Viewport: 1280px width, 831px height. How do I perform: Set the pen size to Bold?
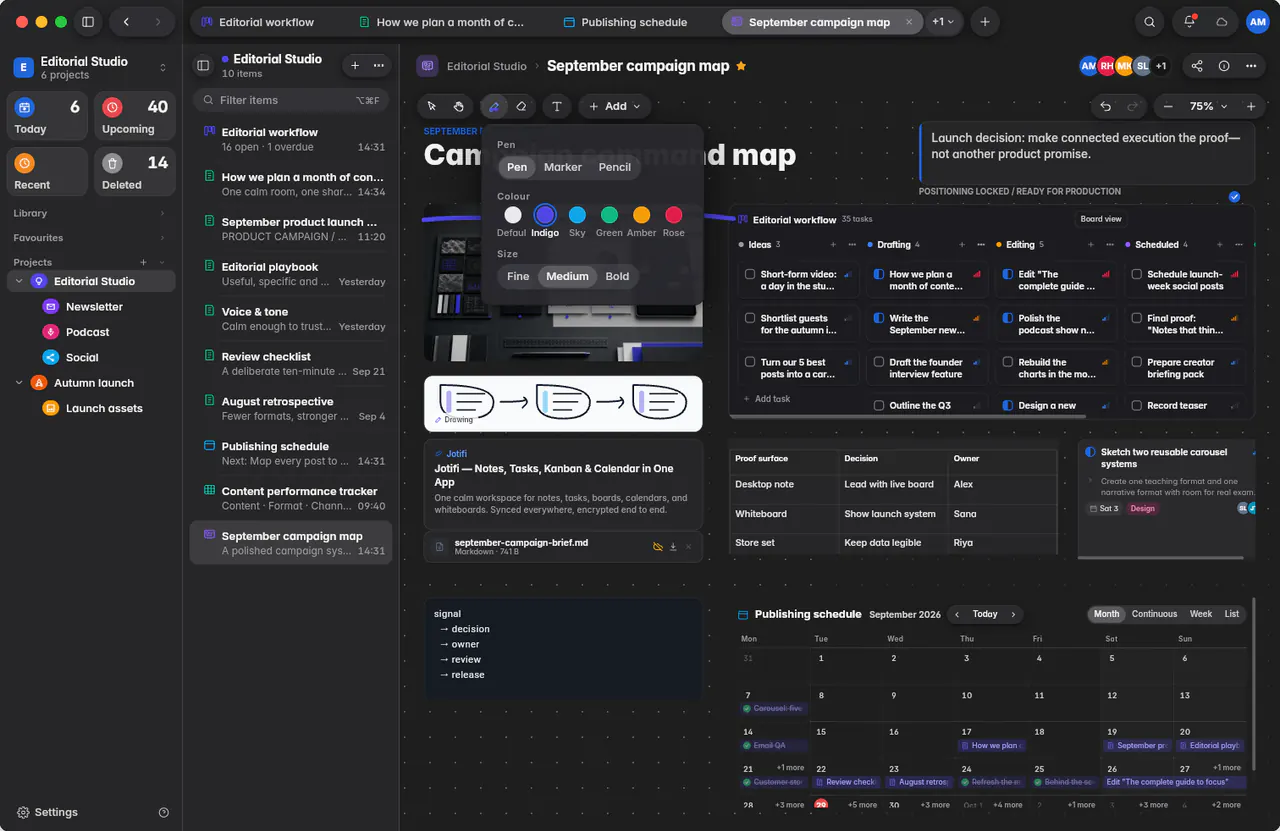[618, 276]
